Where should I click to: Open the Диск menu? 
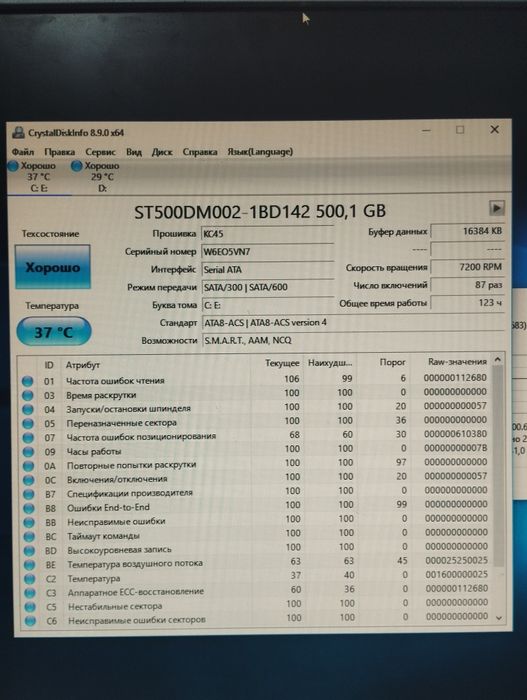(162, 152)
